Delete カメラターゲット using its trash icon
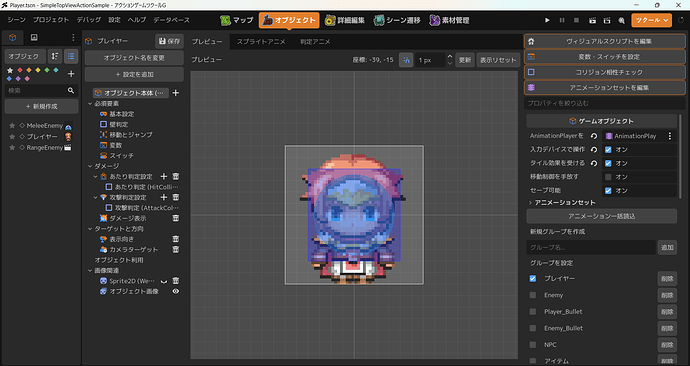Image resolution: width=690 pixels, height=366 pixels. coord(176,249)
